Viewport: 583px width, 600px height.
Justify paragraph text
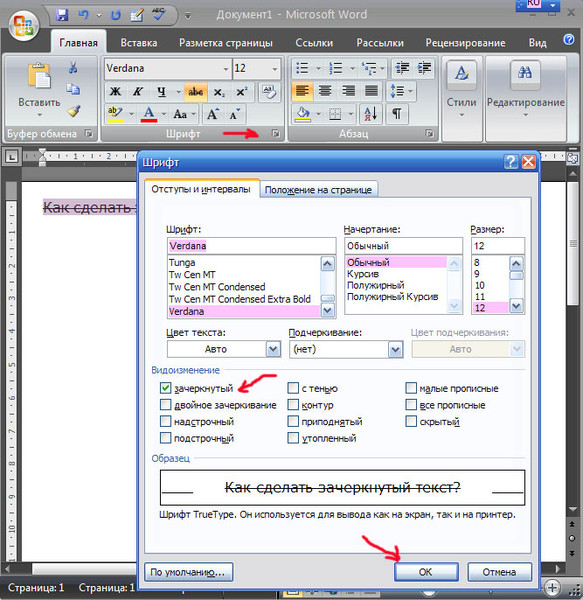[x=371, y=91]
